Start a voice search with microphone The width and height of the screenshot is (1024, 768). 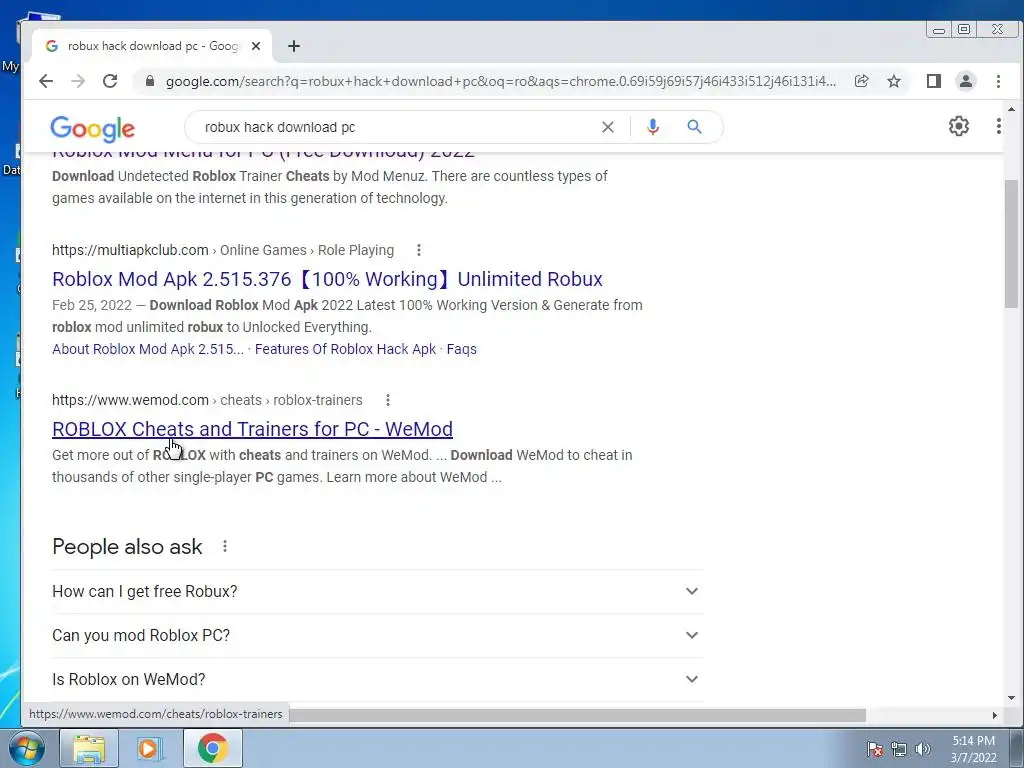652,127
